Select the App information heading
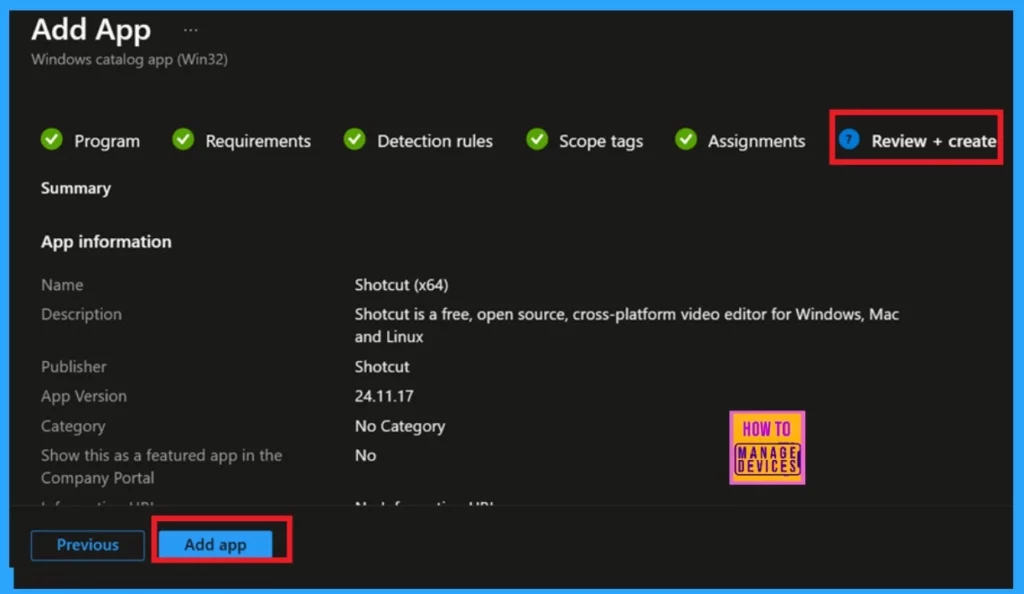Screen dimensions: 1024x594 click(106, 242)
